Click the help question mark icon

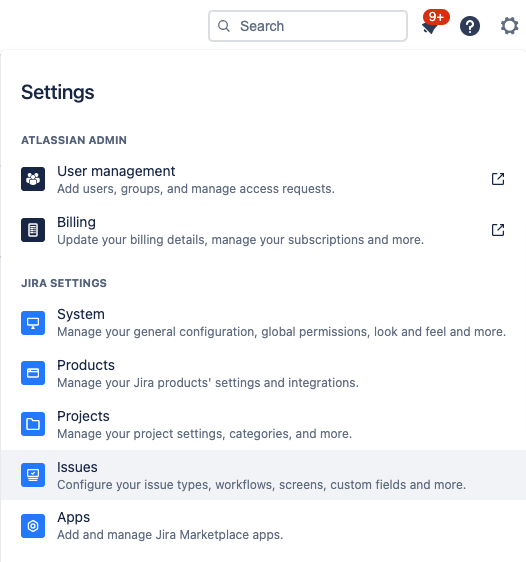[470, 26]
